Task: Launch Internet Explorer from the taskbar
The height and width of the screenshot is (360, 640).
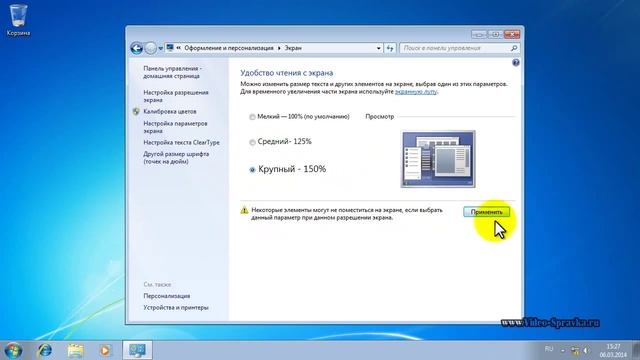Action: tap(44, 350)
